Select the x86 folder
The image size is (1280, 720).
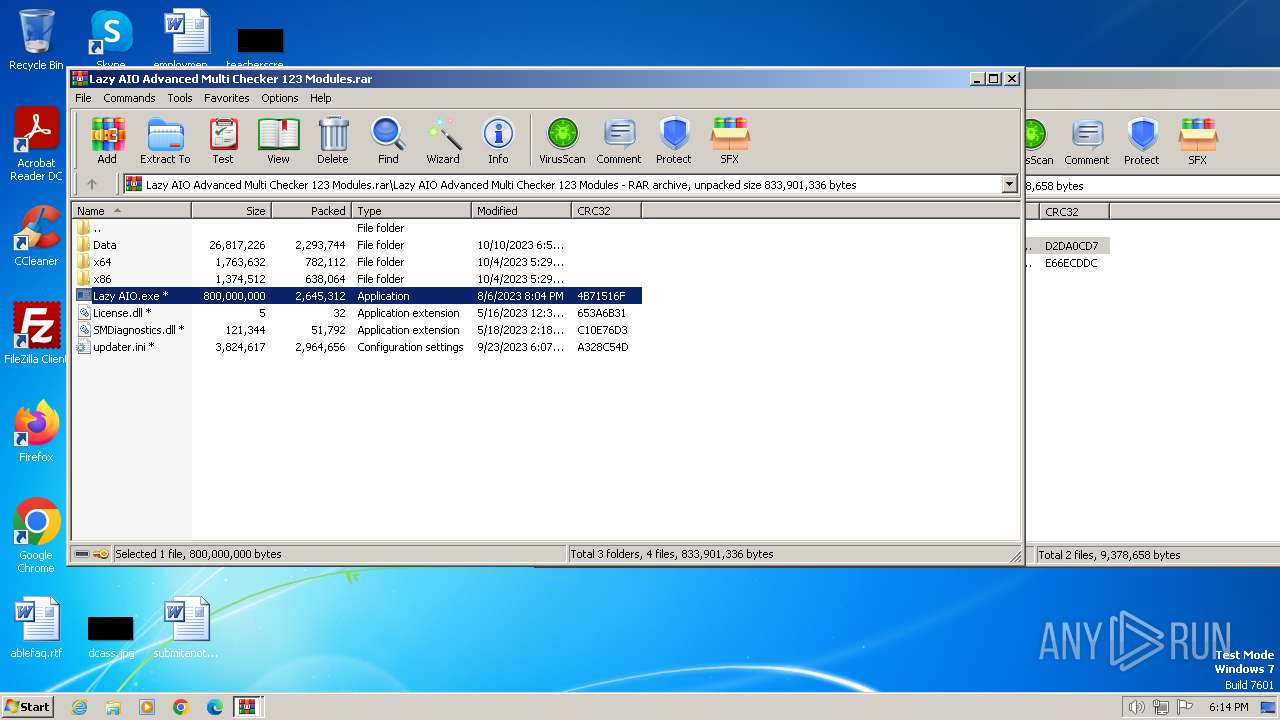pyautogui.click(x=357, y=279)
